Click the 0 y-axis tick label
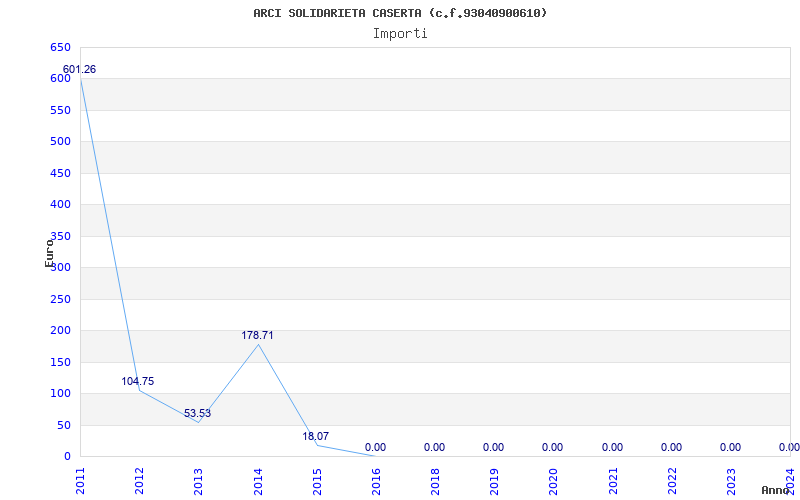This screenshot has width=800, height=500. tap(67, 456)
